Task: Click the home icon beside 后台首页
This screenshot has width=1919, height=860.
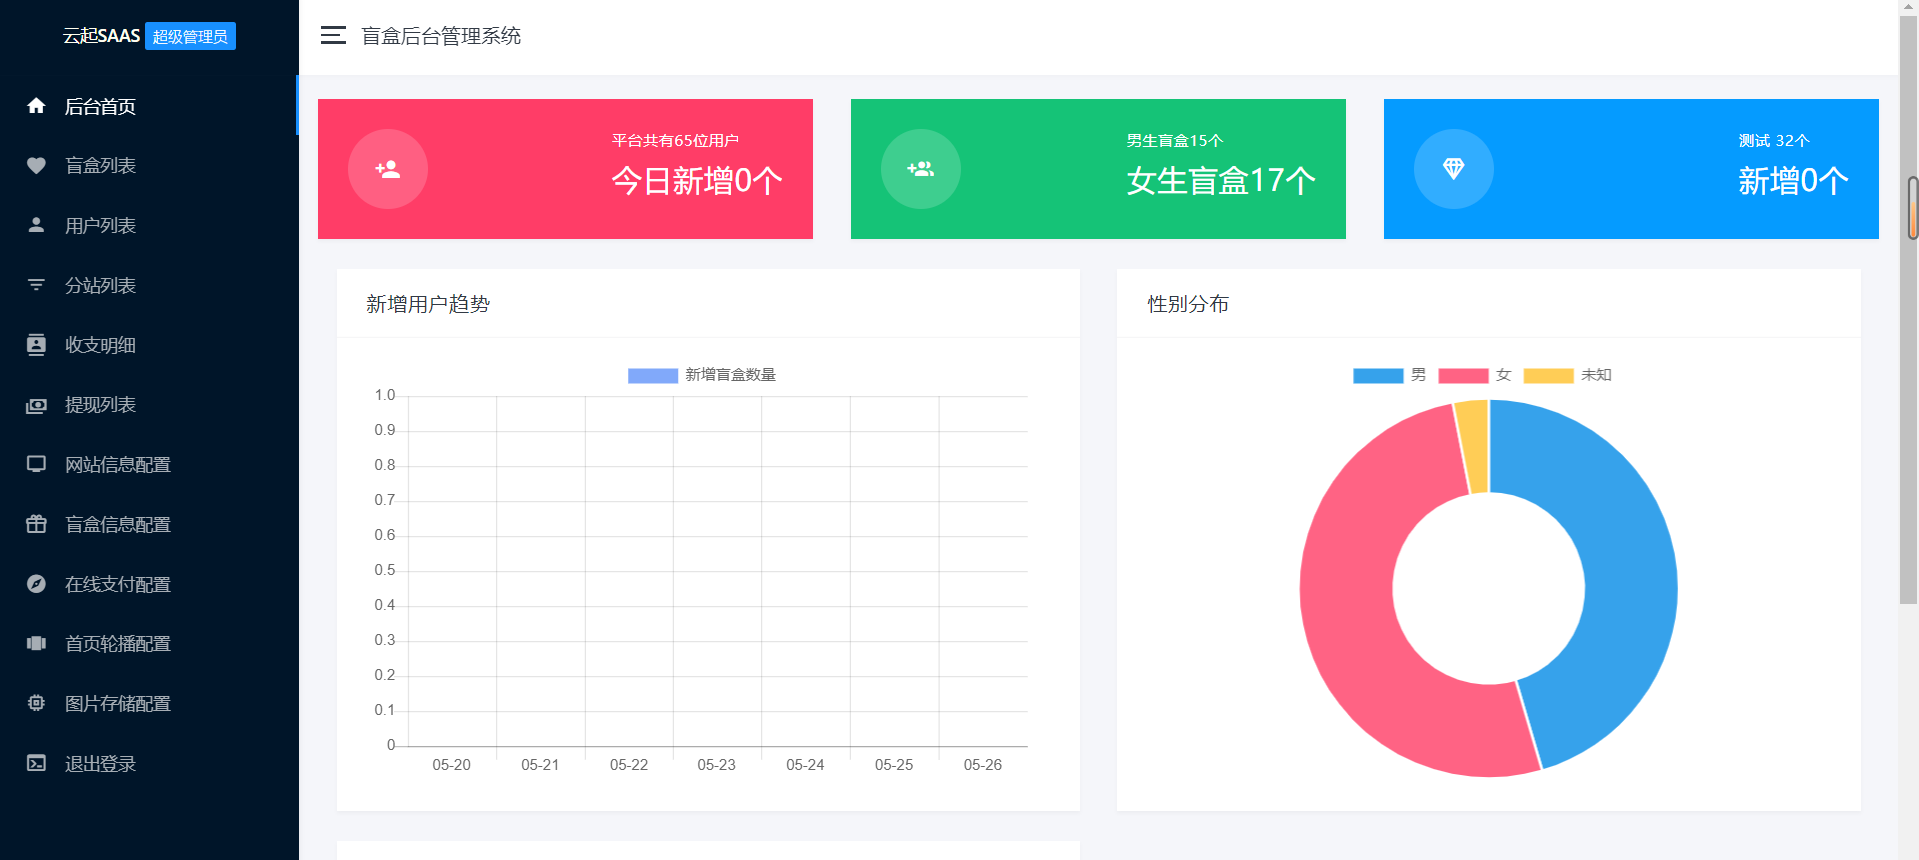Action: (36, 106)
